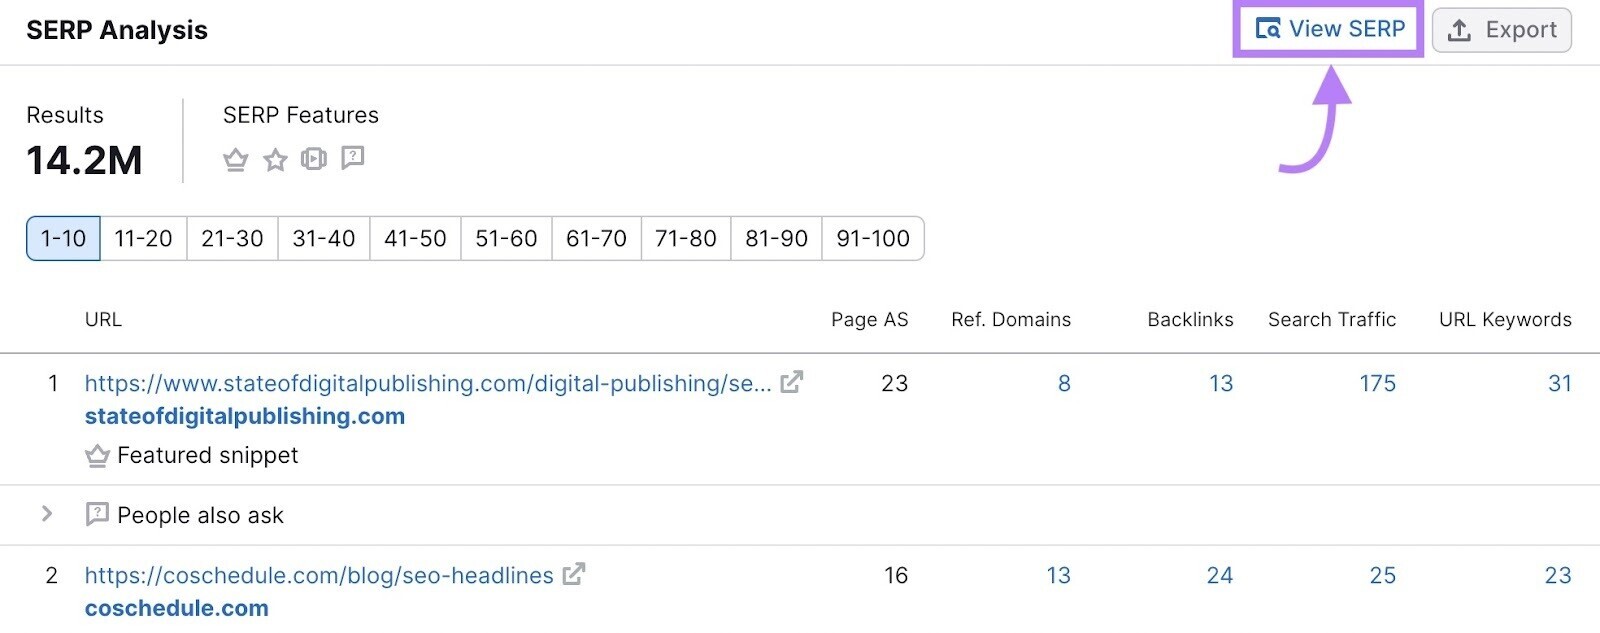Click the People also ask icon in SERP Features
The image size is (1600, 633).
tap(353, 159)
